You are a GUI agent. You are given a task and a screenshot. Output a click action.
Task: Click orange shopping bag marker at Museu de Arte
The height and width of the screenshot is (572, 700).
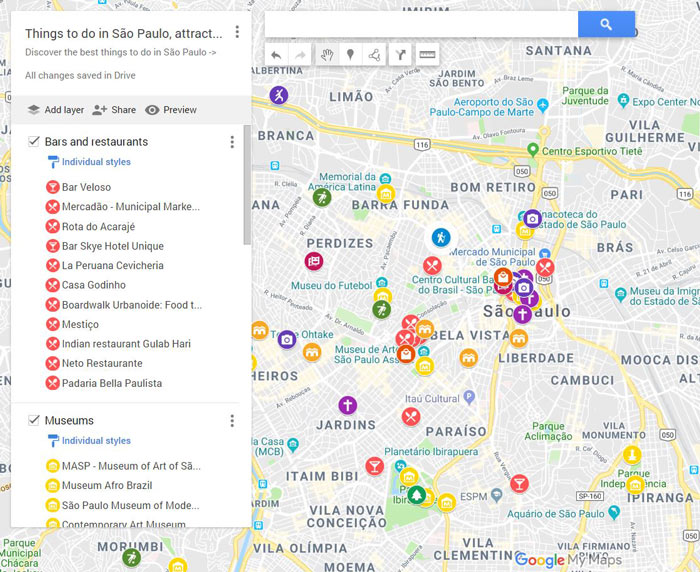pos(406,355)
